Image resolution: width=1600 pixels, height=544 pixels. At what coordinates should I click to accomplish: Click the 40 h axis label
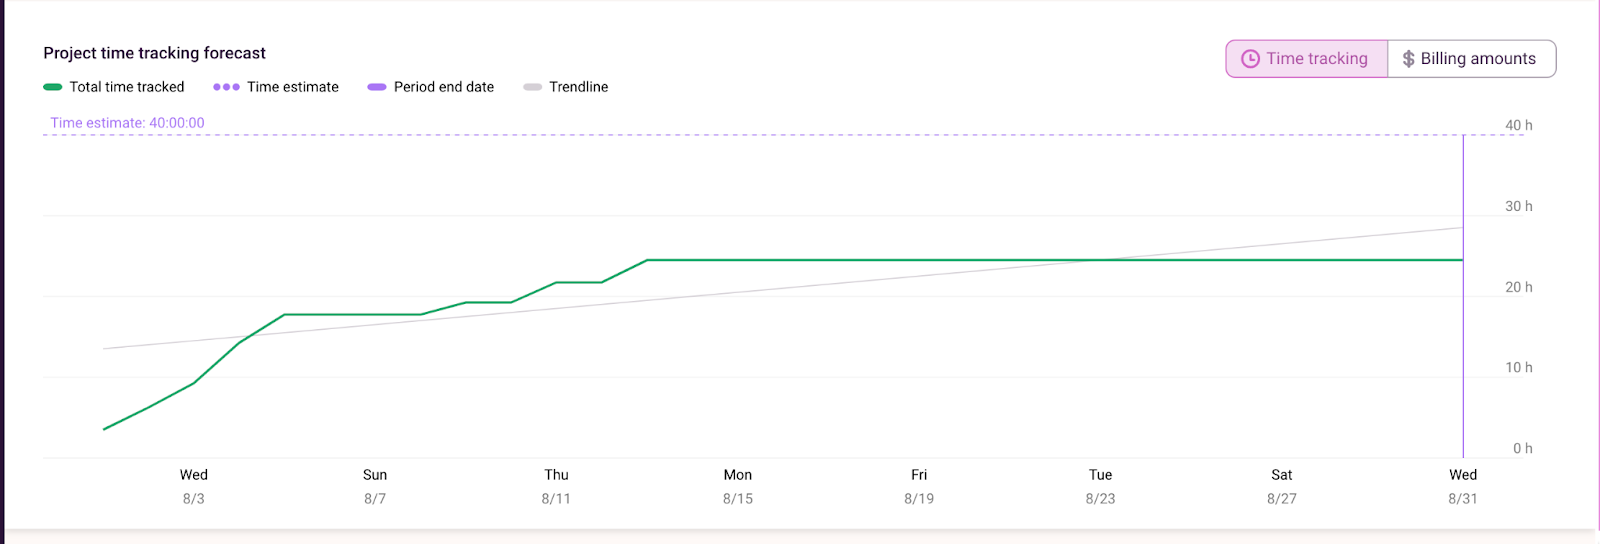pyautogui.click(x=1518, y=125)
